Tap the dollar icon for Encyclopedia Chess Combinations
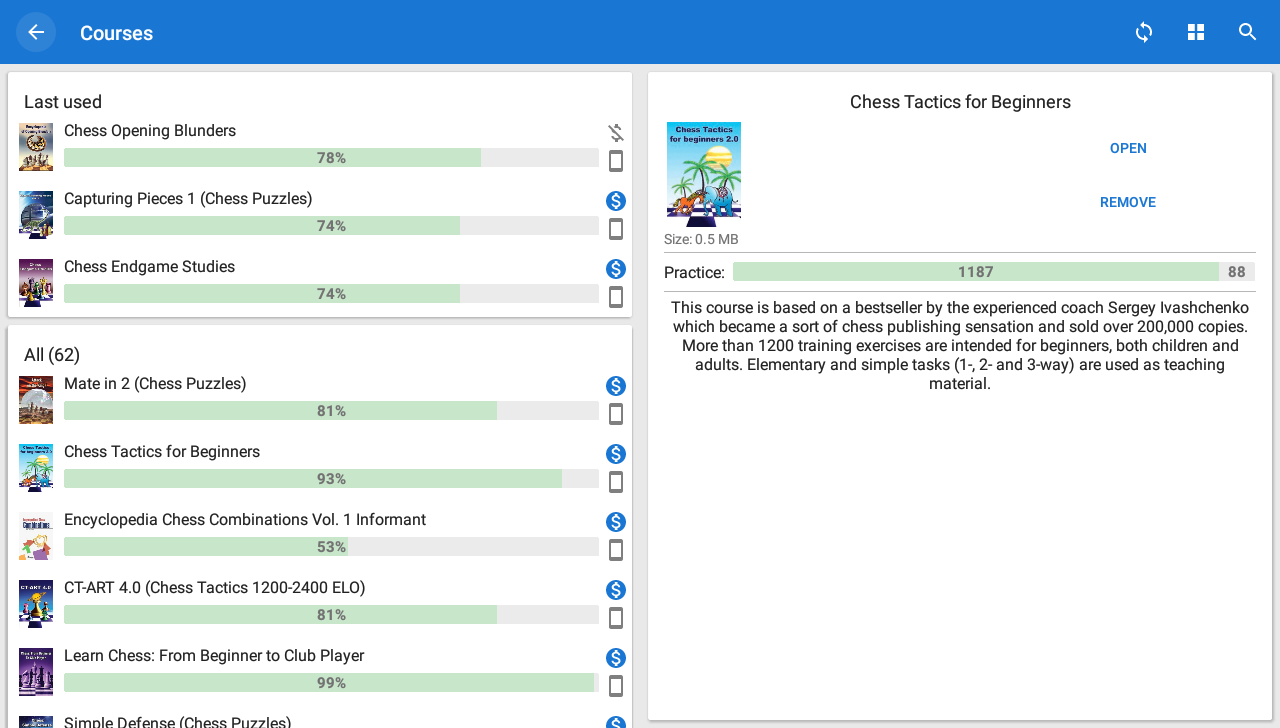The height and width of the screenshot is (728, 1280). [616, 522]
